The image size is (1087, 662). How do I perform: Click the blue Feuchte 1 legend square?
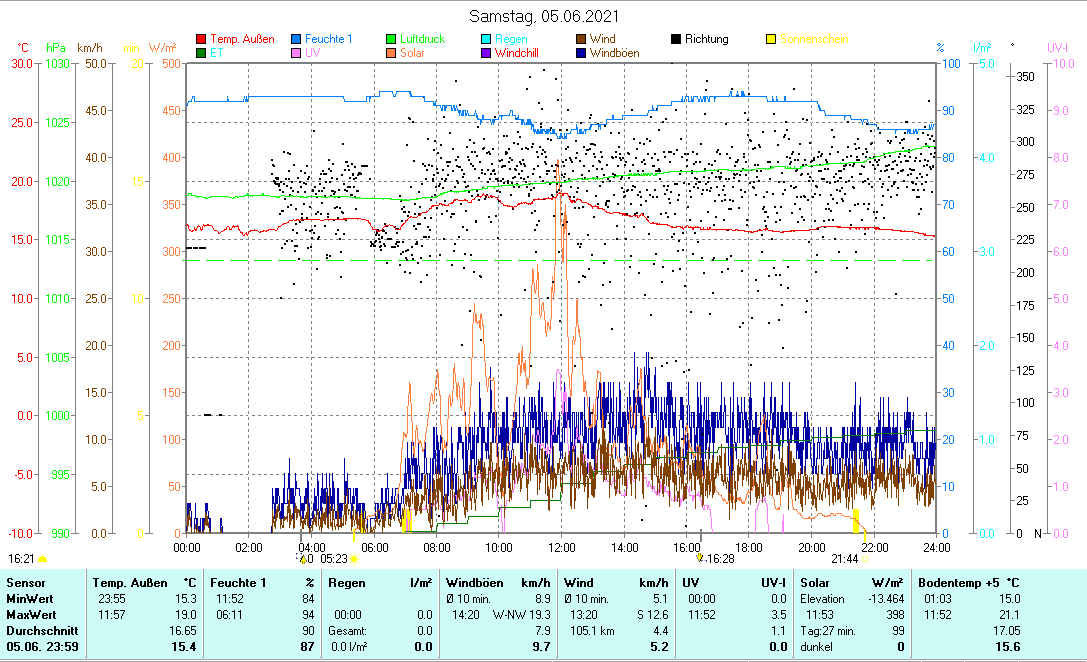pos(296,39)
